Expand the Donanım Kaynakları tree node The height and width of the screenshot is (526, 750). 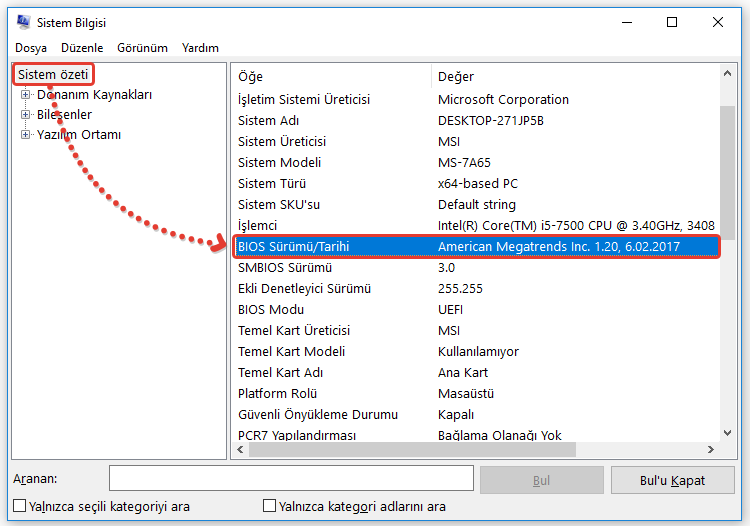click(26, 95)
